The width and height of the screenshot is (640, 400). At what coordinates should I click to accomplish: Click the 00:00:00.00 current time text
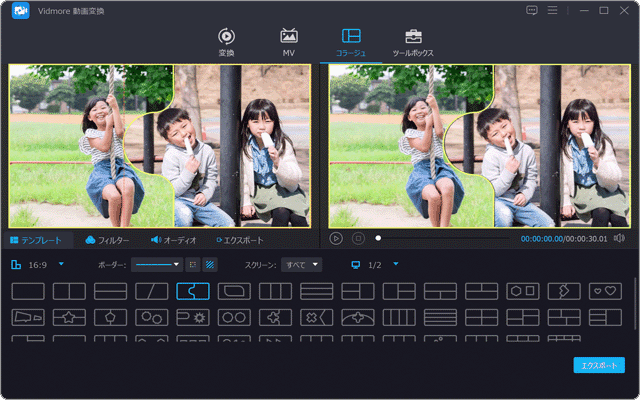click(x=542, y=239)
